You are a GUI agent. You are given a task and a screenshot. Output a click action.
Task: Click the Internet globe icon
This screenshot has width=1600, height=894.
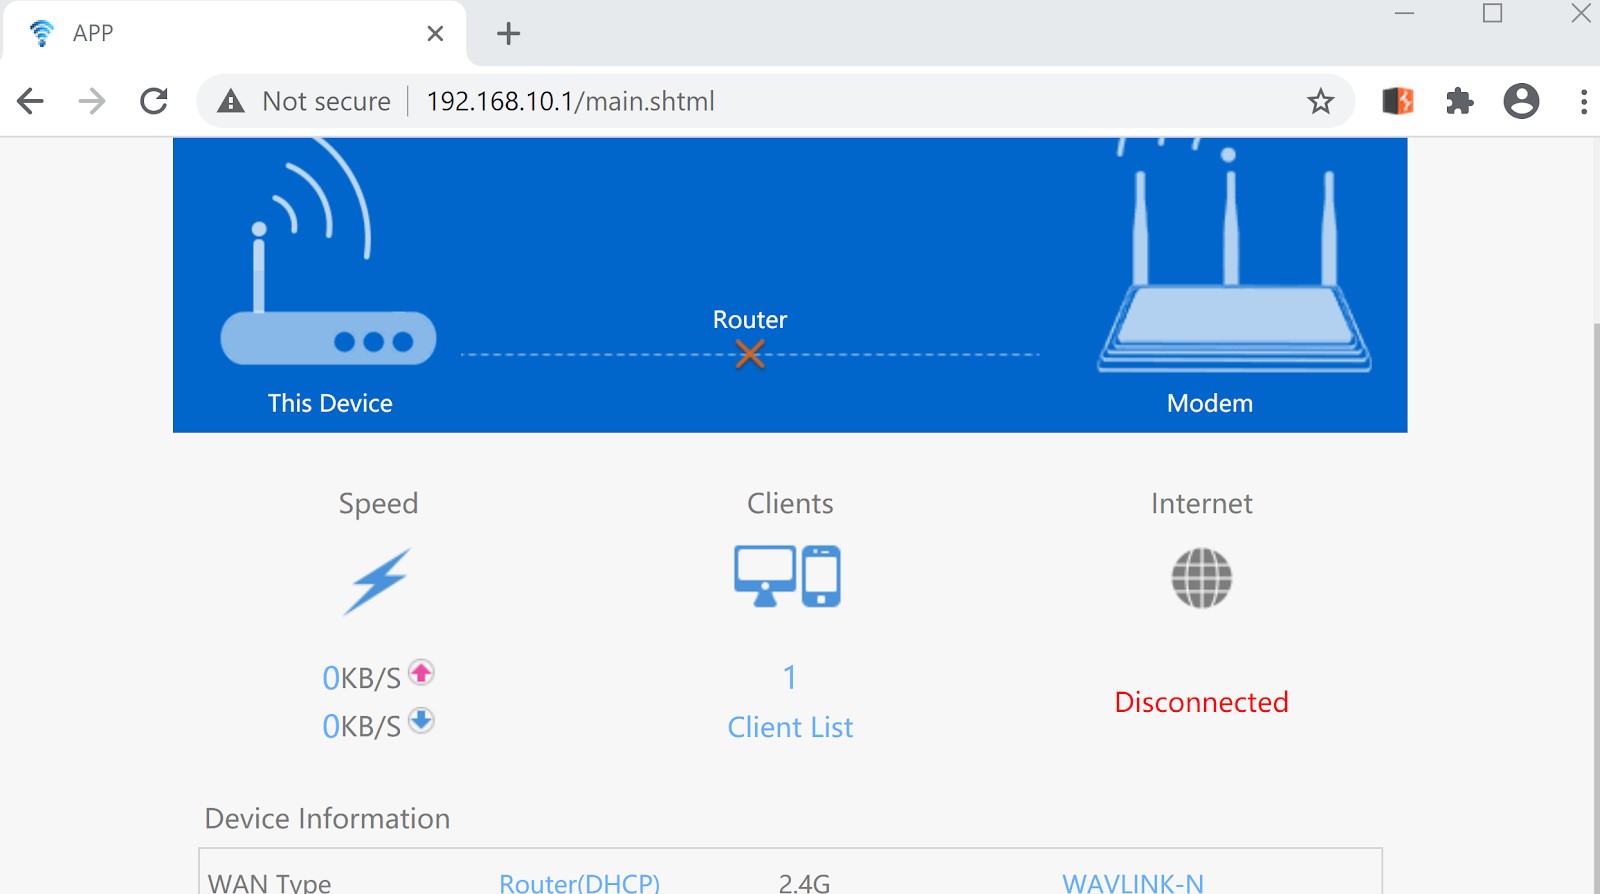(x=1201, y=578)
